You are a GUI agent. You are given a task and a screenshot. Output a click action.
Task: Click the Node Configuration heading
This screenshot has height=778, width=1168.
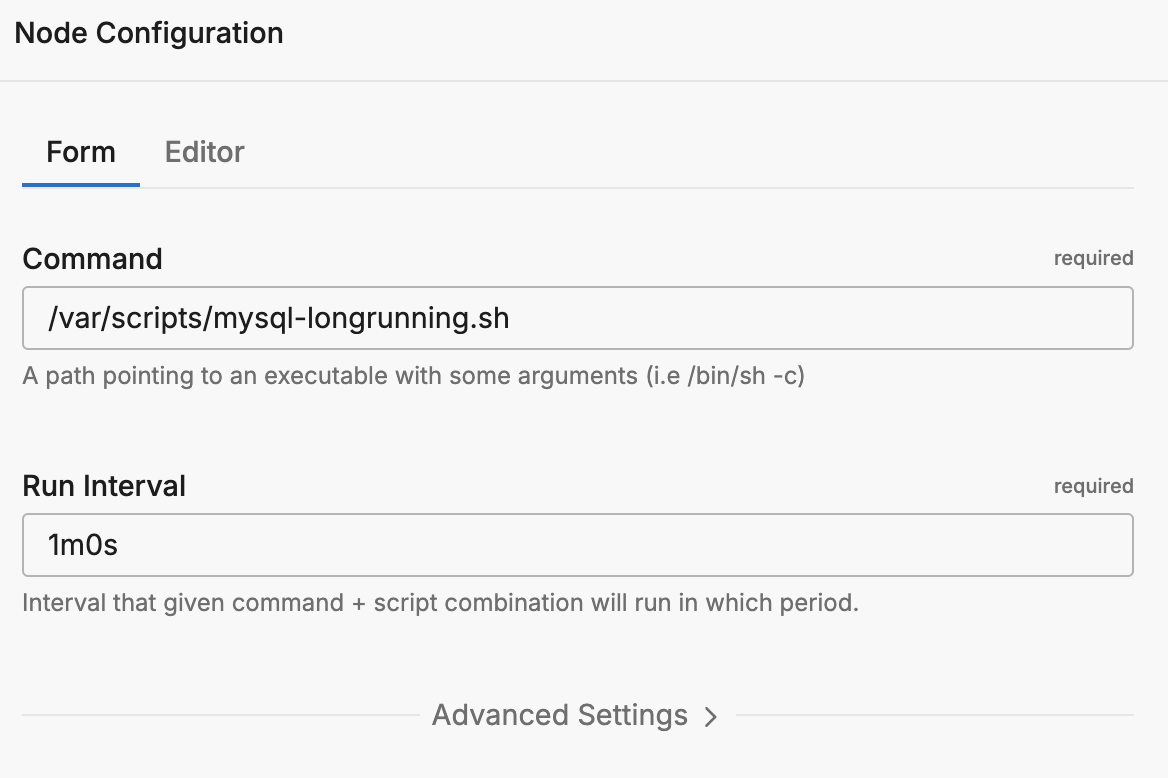(149, 33)
